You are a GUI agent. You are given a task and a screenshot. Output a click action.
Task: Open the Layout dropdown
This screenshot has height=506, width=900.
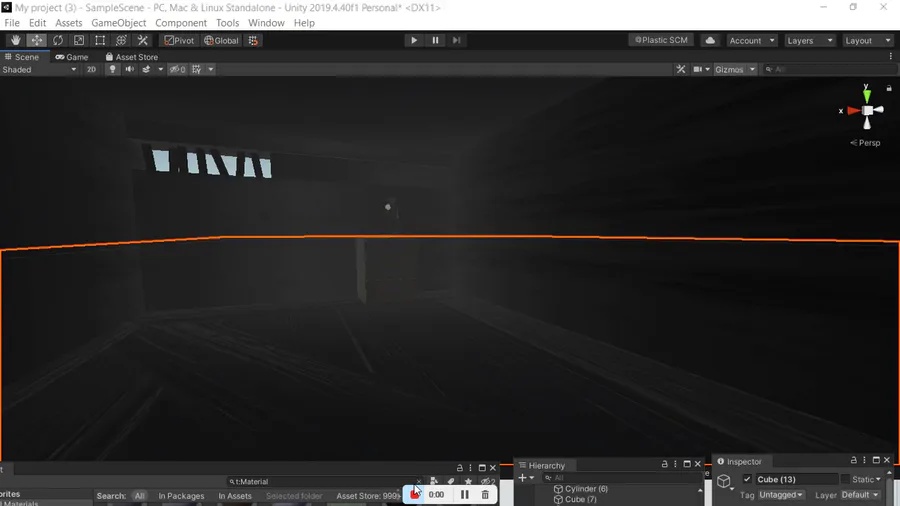point(868,40)
